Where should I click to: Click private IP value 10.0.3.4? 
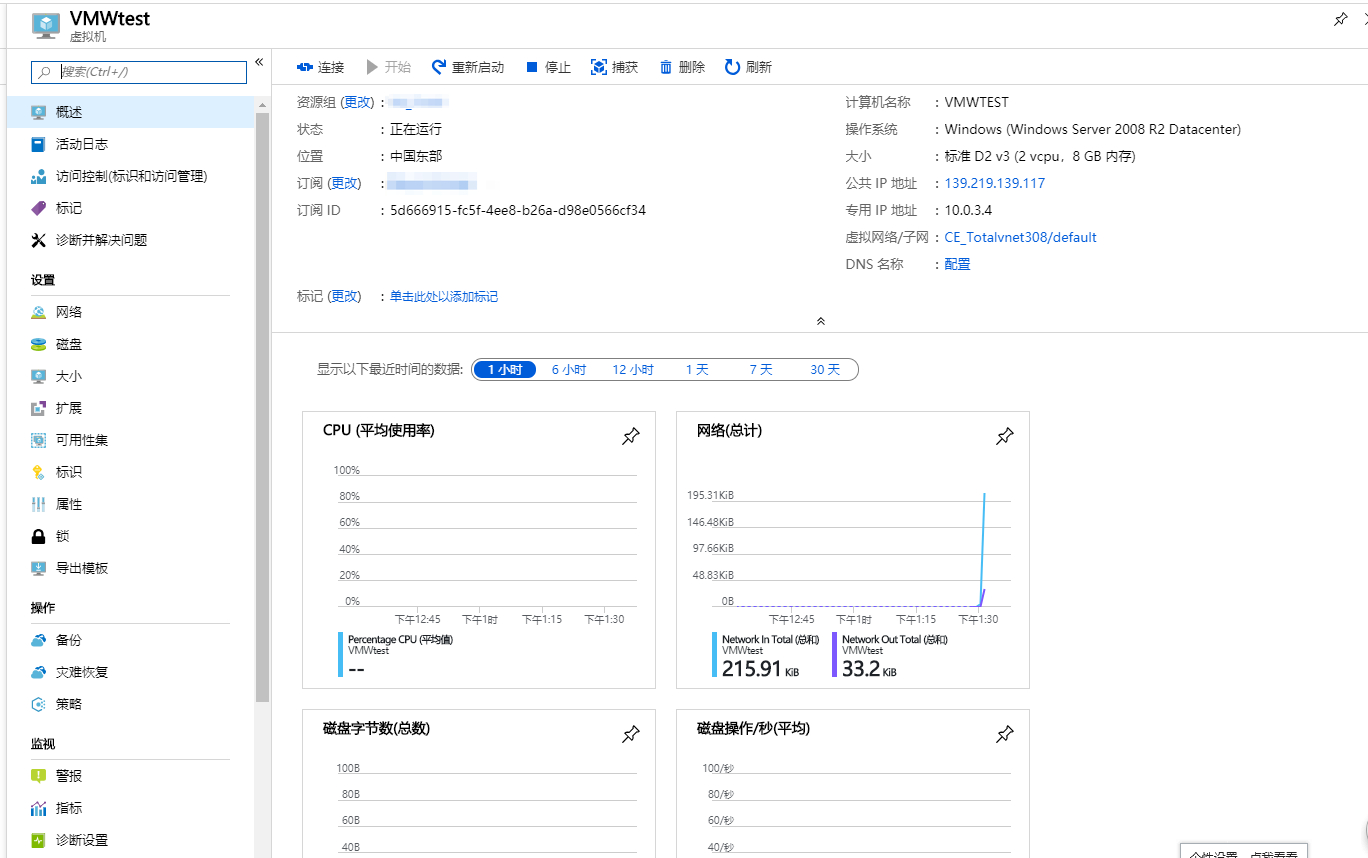point(968,210)
